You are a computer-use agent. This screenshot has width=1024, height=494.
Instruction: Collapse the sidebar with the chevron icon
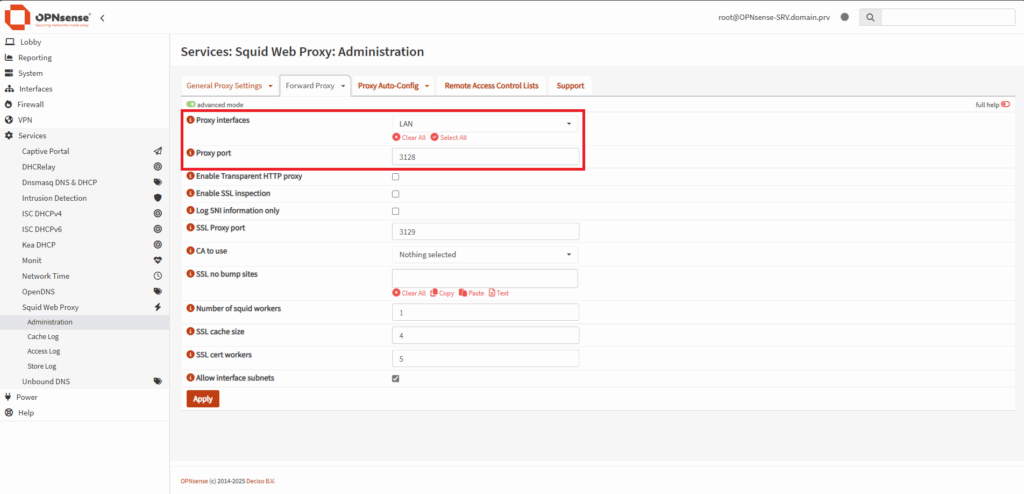[103, 18]
